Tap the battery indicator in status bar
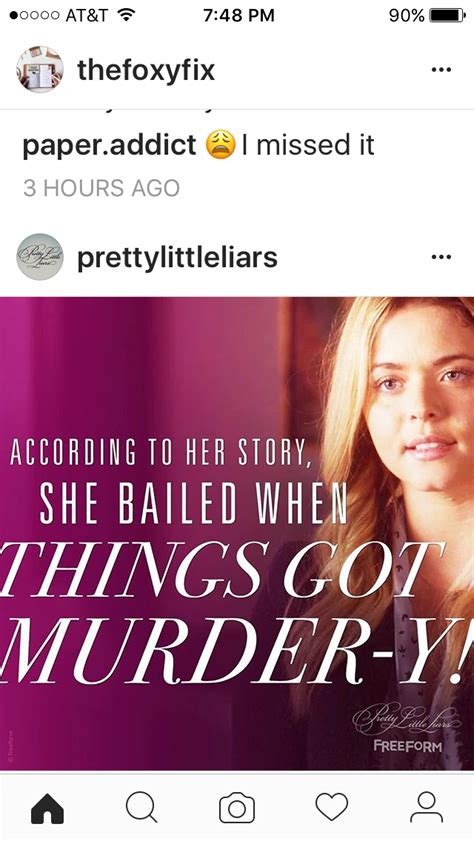 click(x=448, y=16)
